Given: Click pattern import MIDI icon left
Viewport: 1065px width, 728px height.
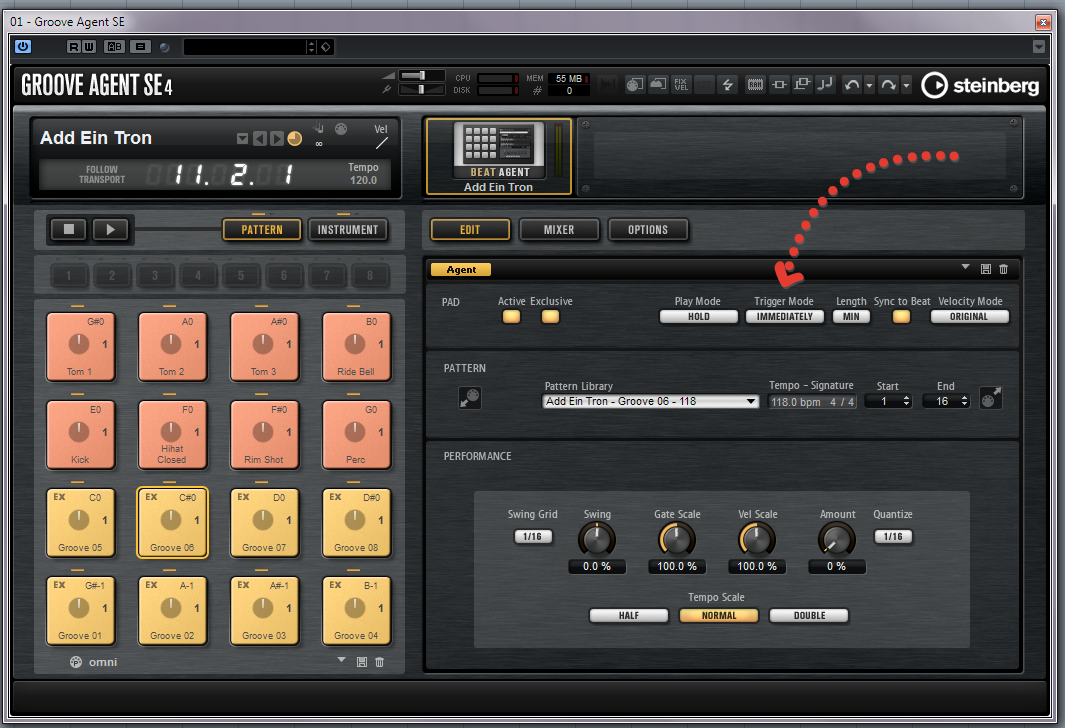Looking at the screenshot, I should coord(470,398).
